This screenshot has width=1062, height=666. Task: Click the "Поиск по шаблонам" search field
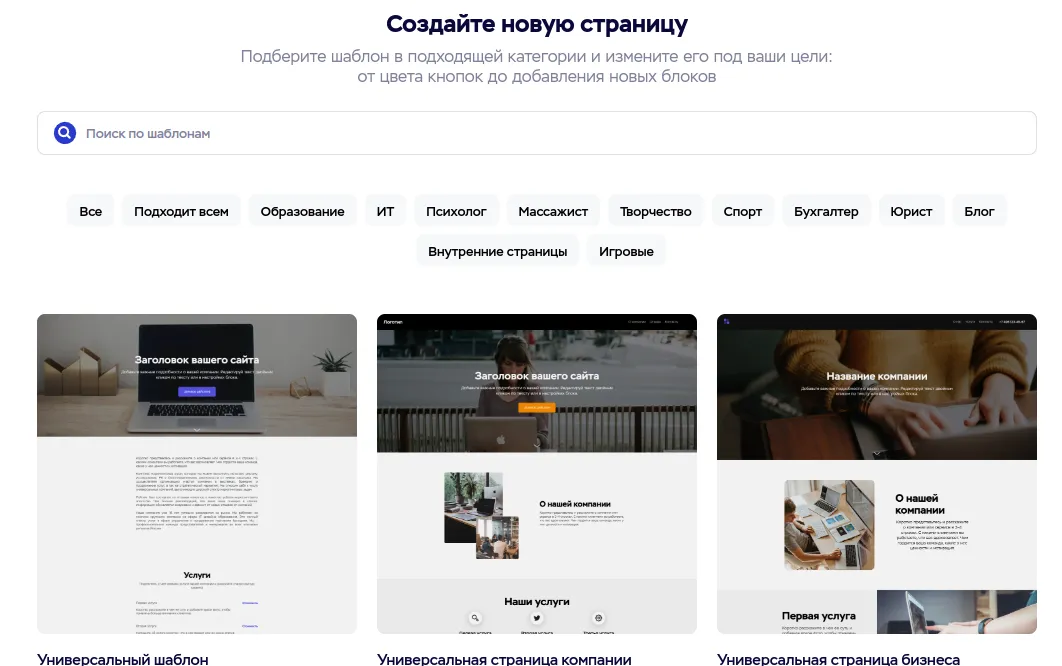(400, 132)
